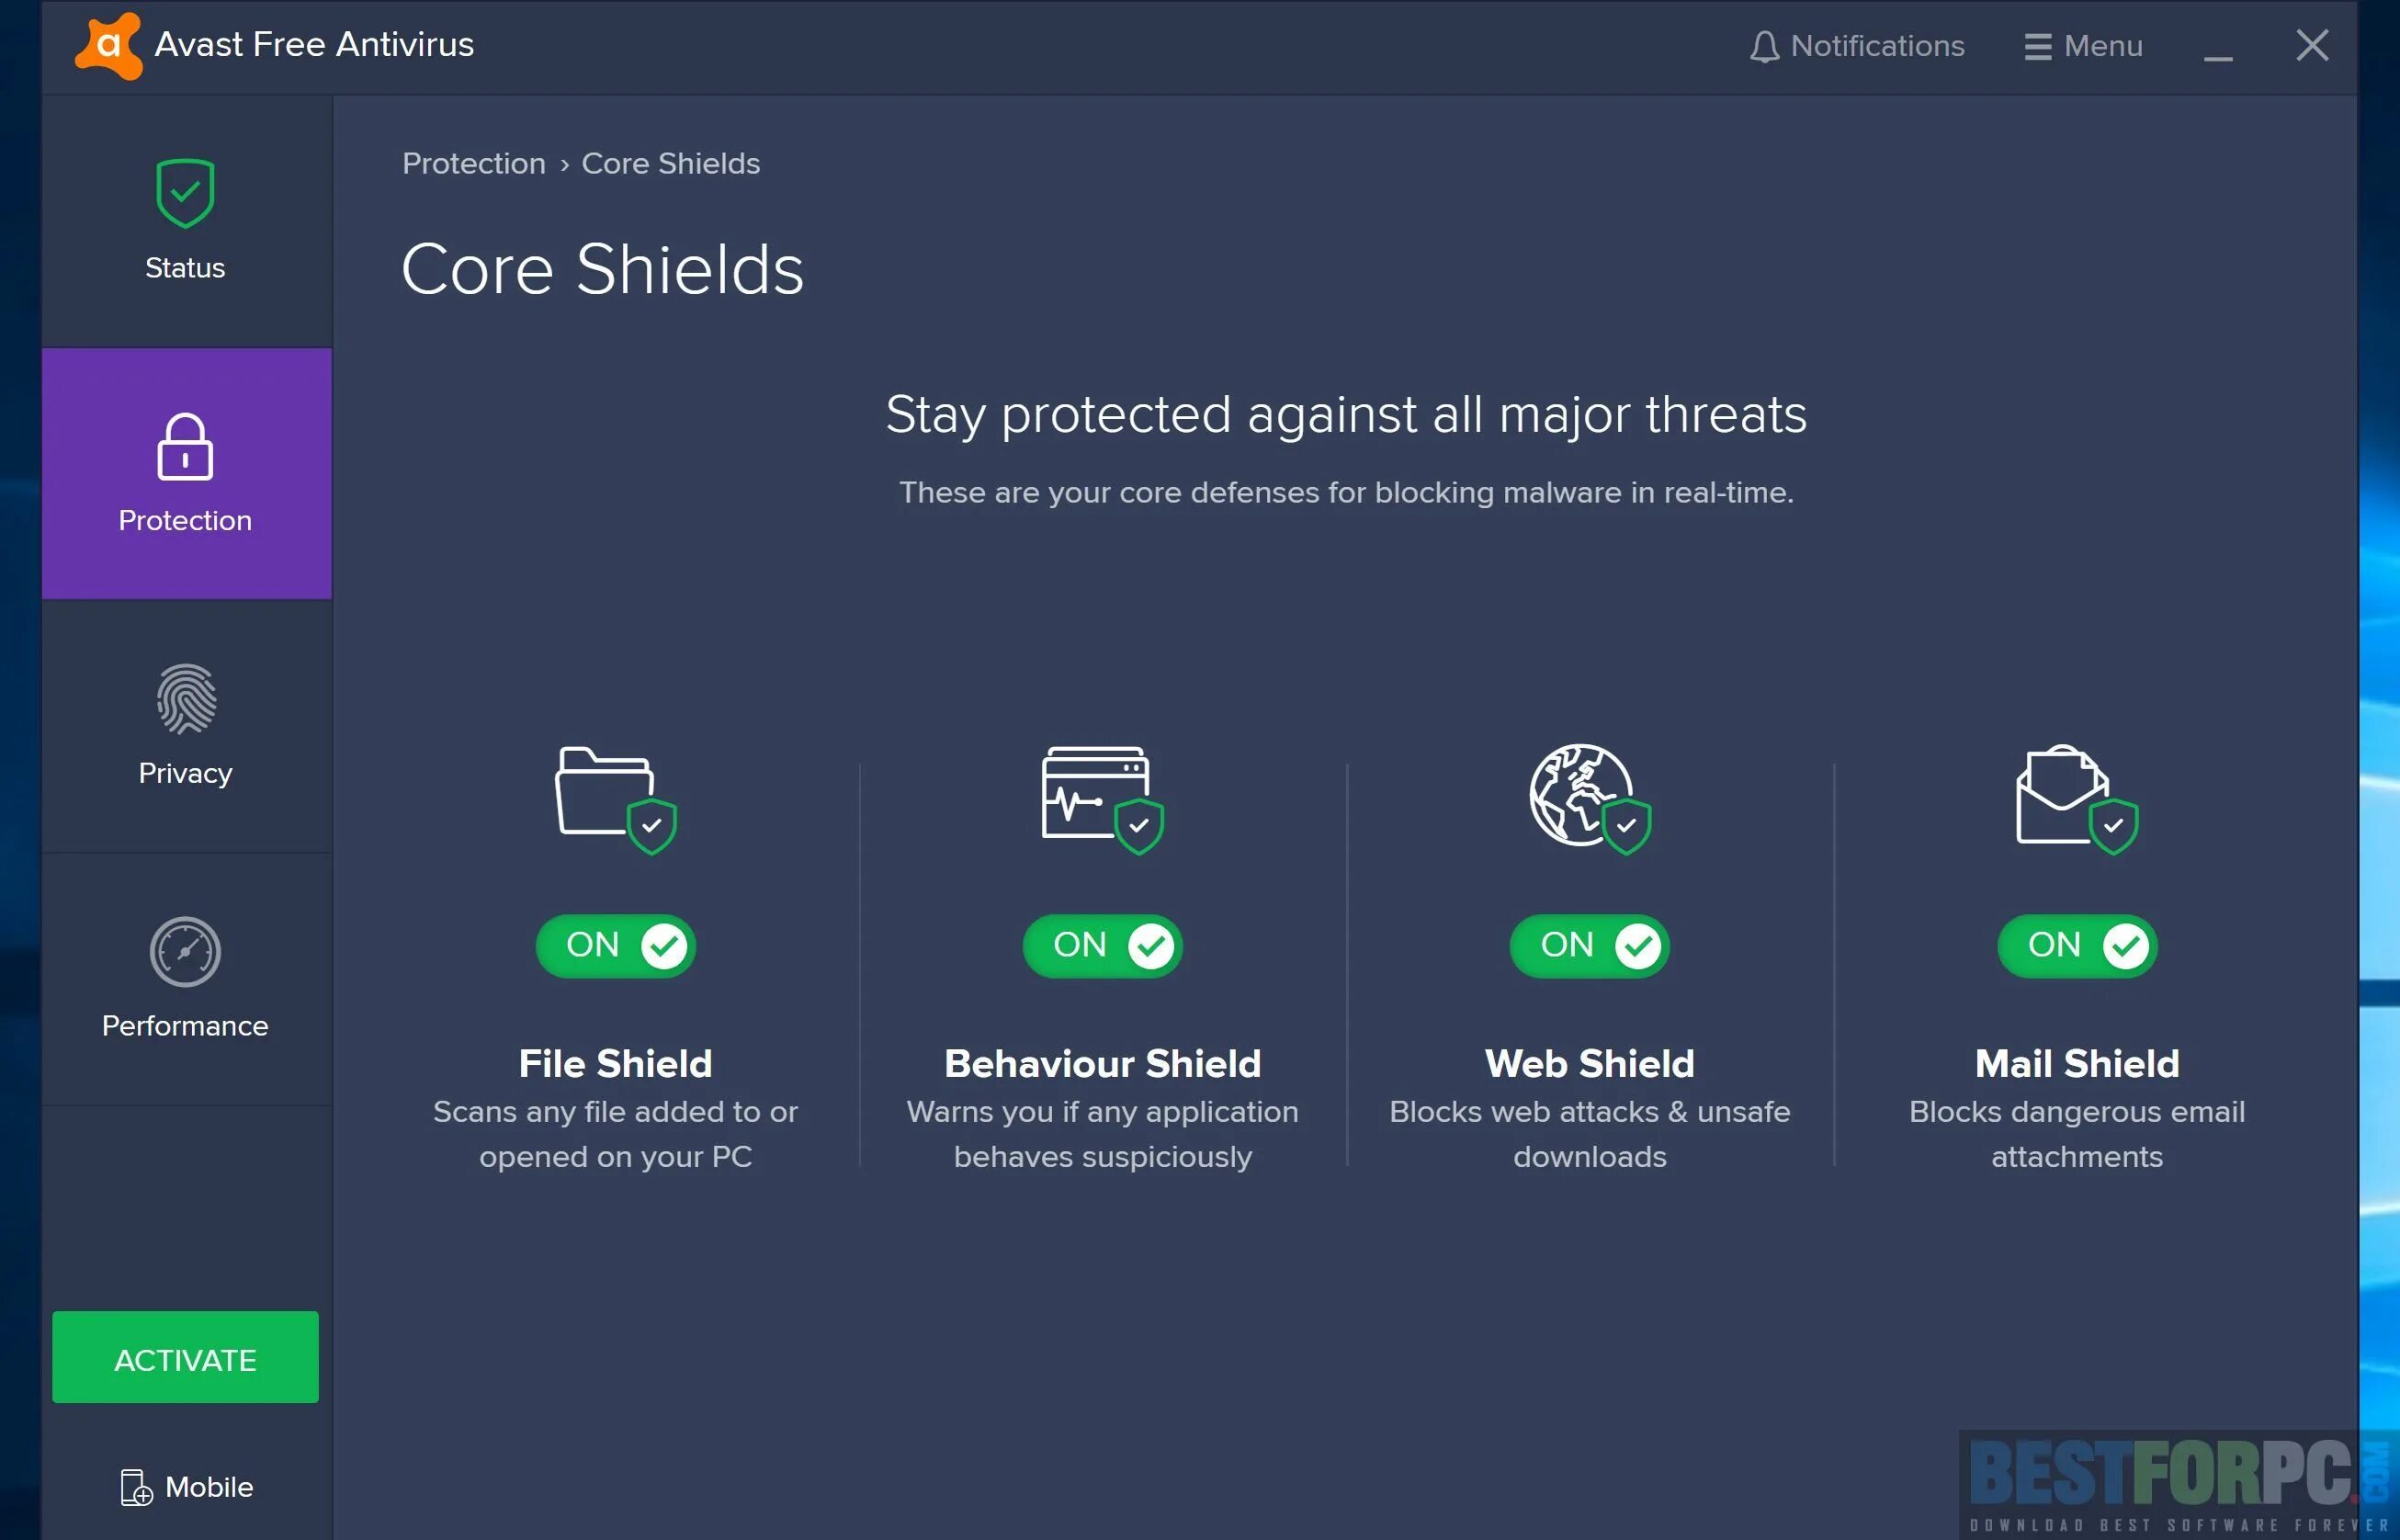This screenshot has width=2400, height=1540.
Task: Turn off the File Shield toggle
Action: pyautogui.click(x=615, y=945)
